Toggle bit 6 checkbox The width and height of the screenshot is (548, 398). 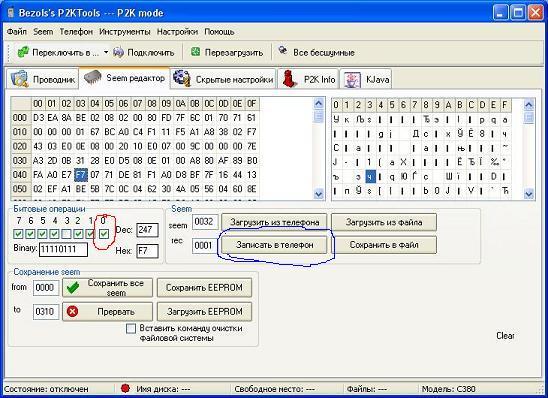(30, 233)
